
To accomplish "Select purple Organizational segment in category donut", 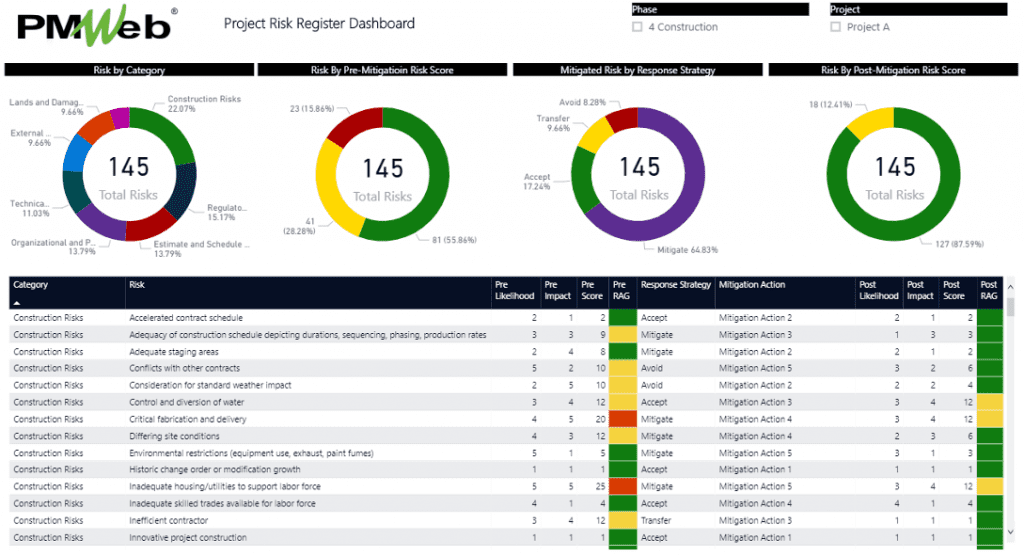I will 103,222.
